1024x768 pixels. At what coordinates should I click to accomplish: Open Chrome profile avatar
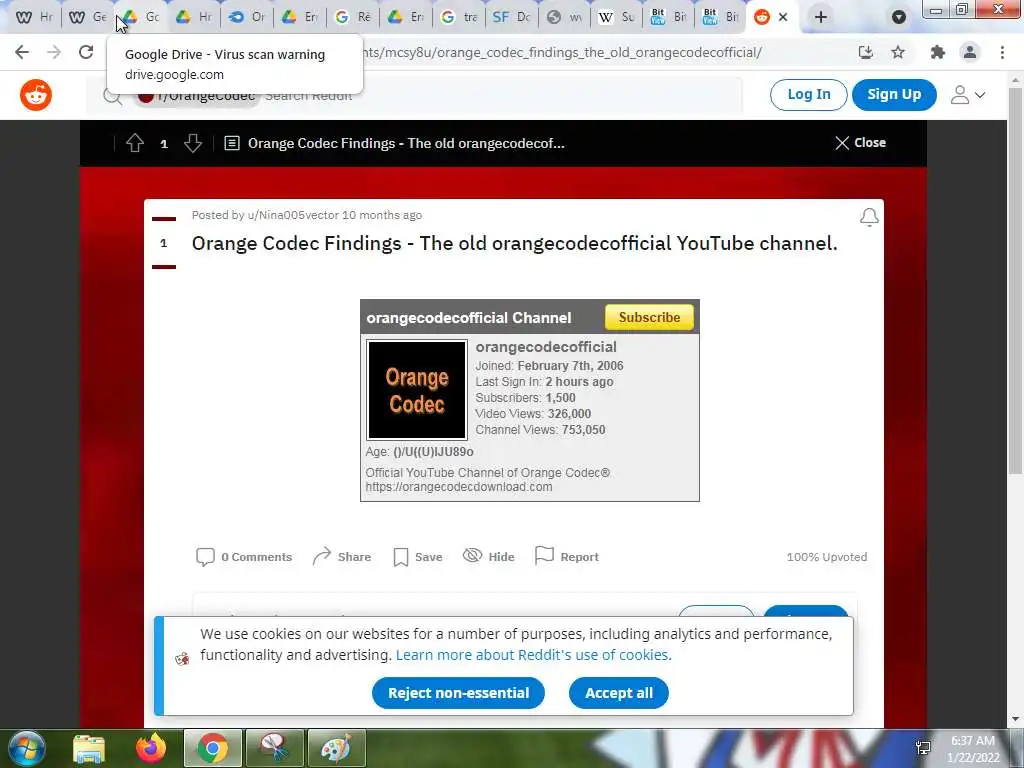point(970,52)
